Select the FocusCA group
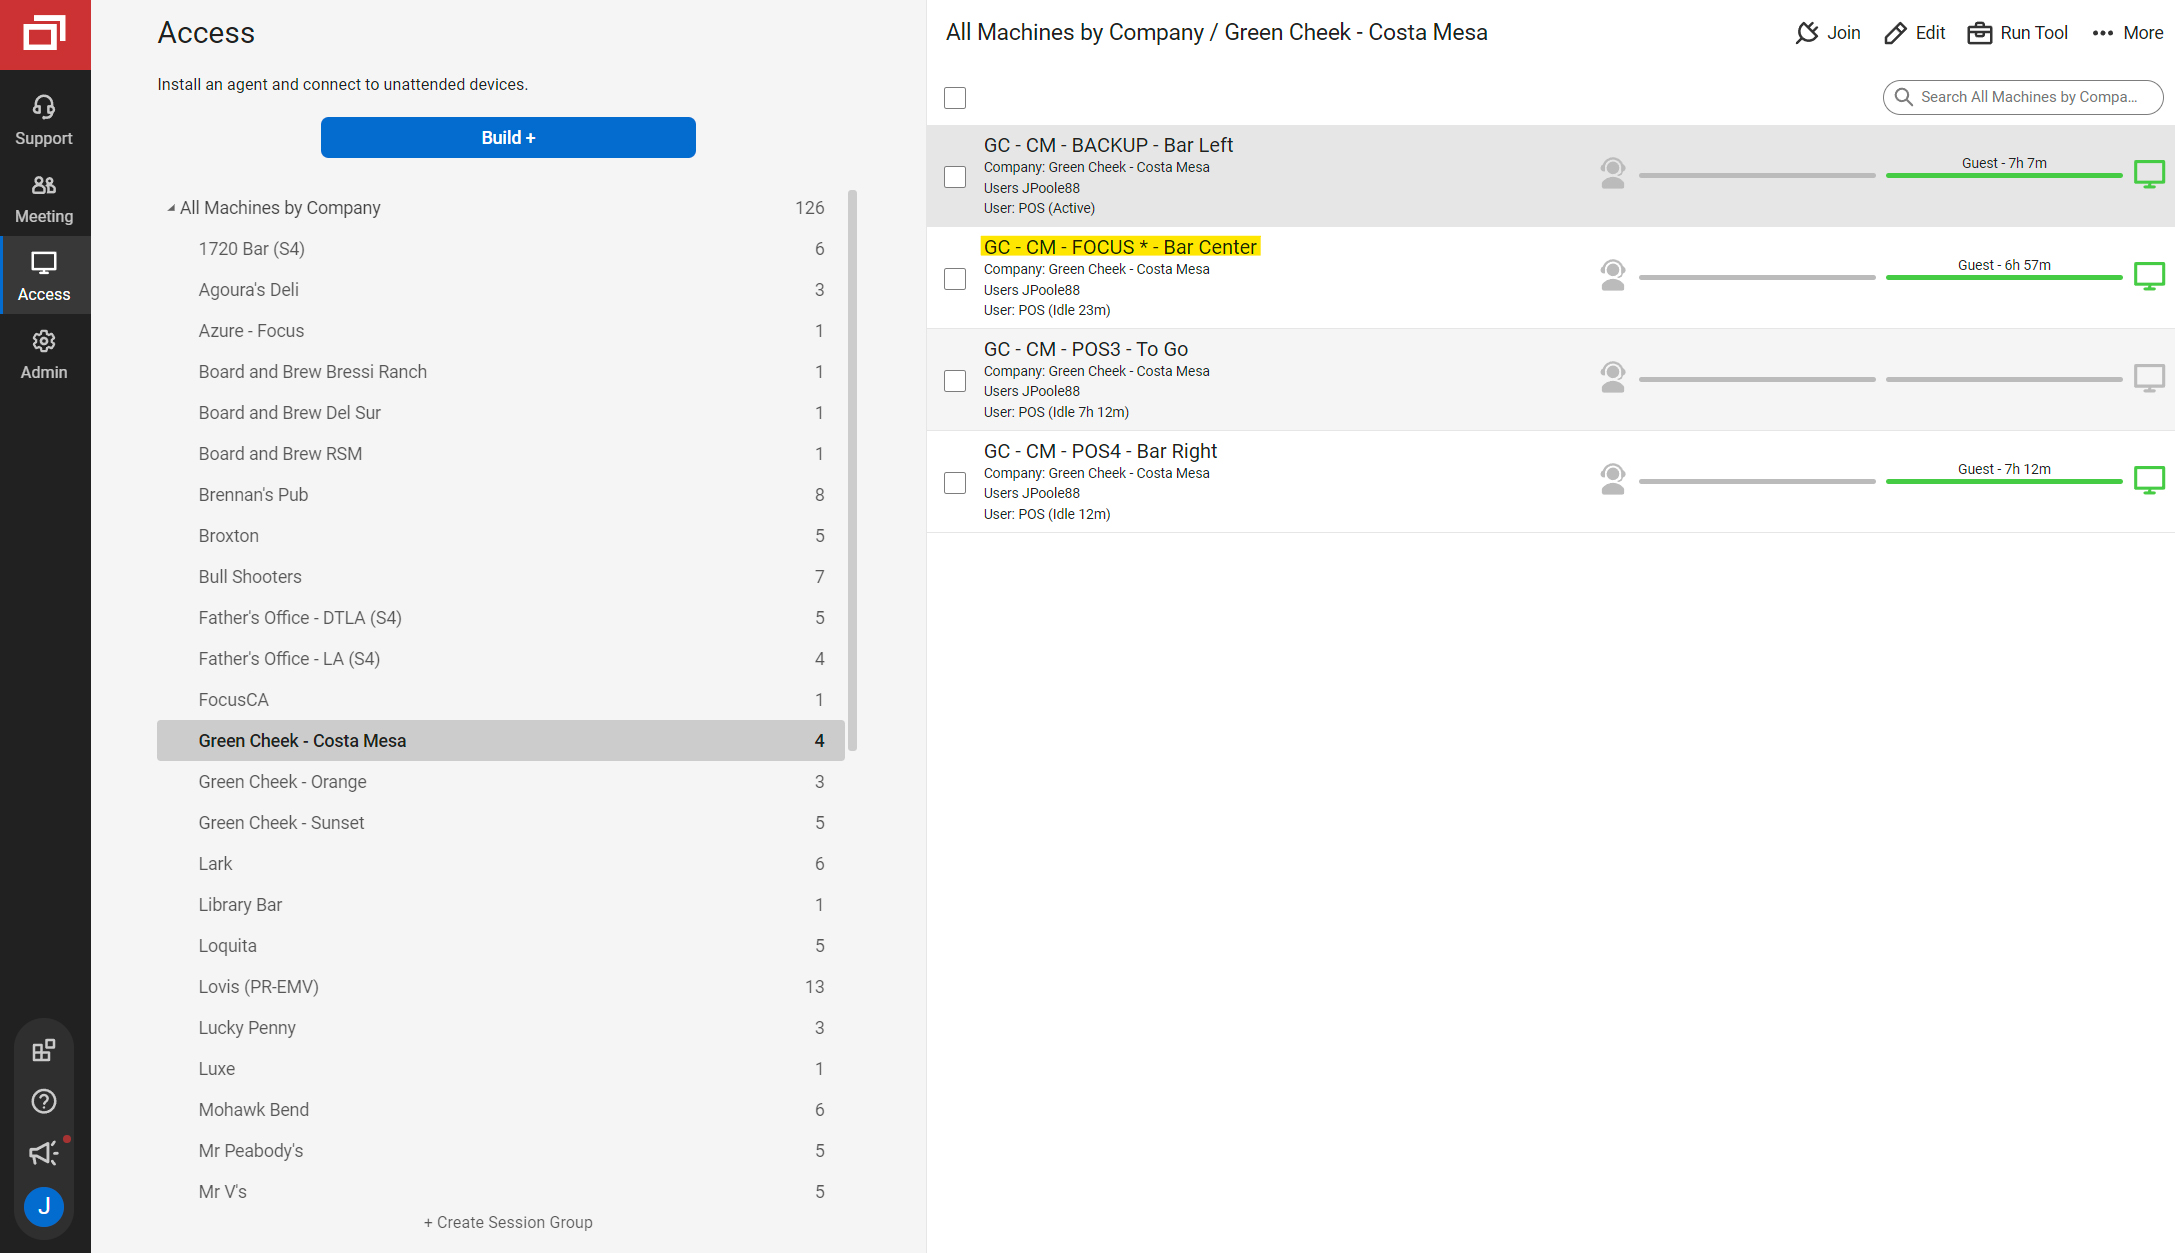Screen dimensions: 2175x1253 point(501,700)
